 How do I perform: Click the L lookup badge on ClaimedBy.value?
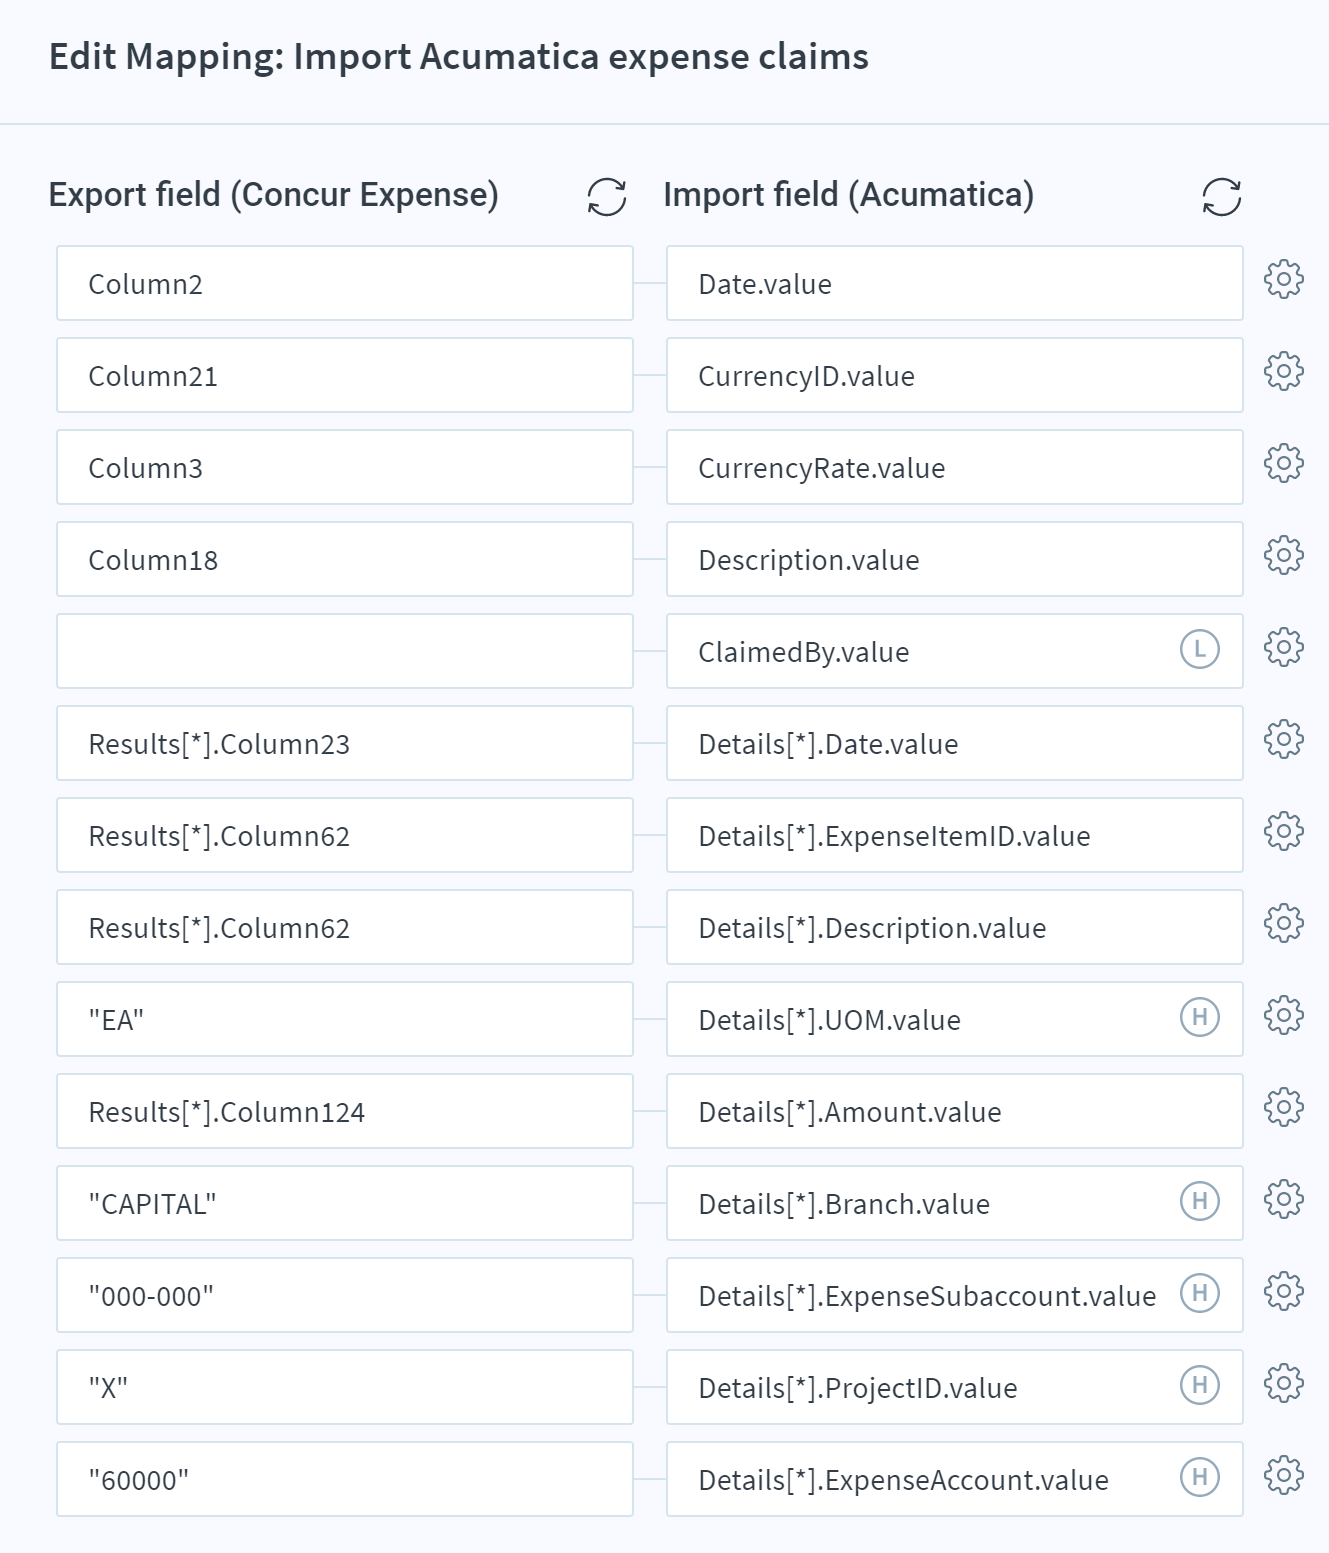tap(1200, 649)
